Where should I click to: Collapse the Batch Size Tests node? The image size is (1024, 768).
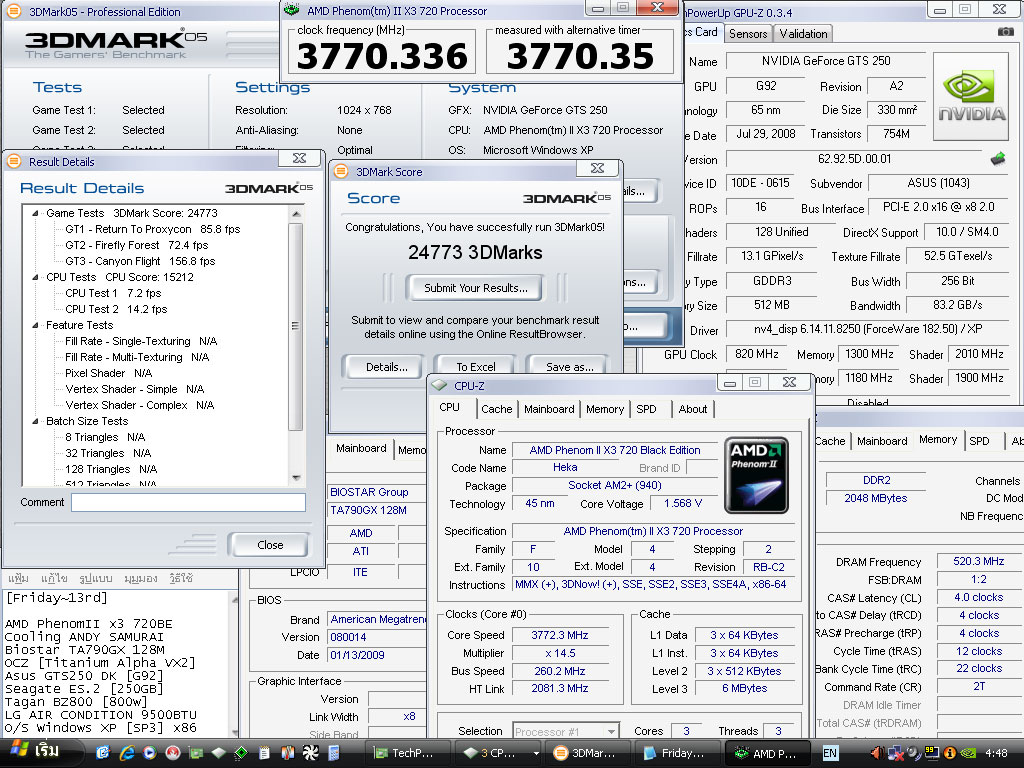pyautogui.click(x=36, y=421)
